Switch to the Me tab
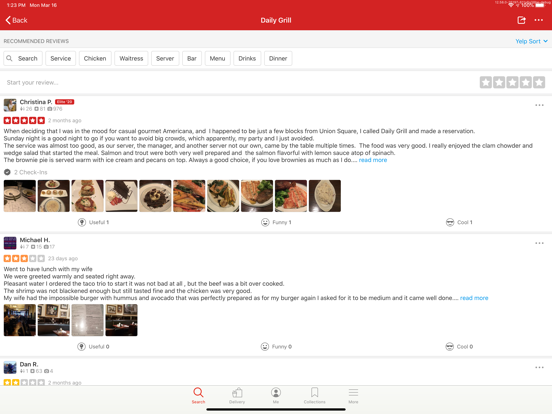 point(276,395)
